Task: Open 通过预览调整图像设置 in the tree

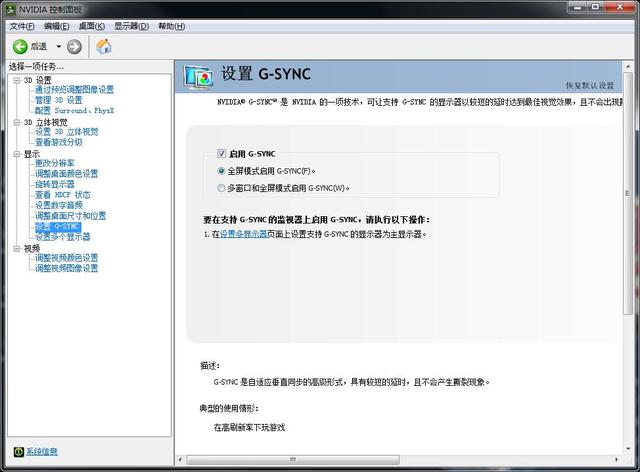Action: 74,89
